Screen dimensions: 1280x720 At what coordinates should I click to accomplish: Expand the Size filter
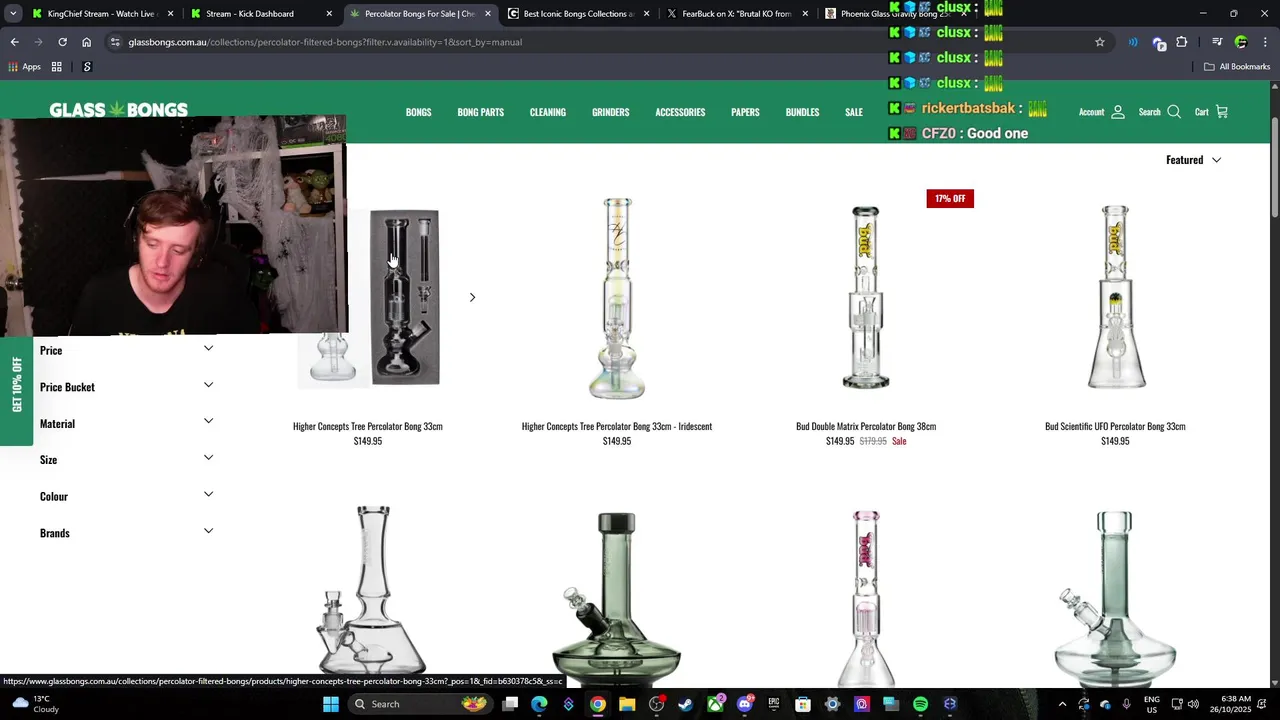[126, 460]
